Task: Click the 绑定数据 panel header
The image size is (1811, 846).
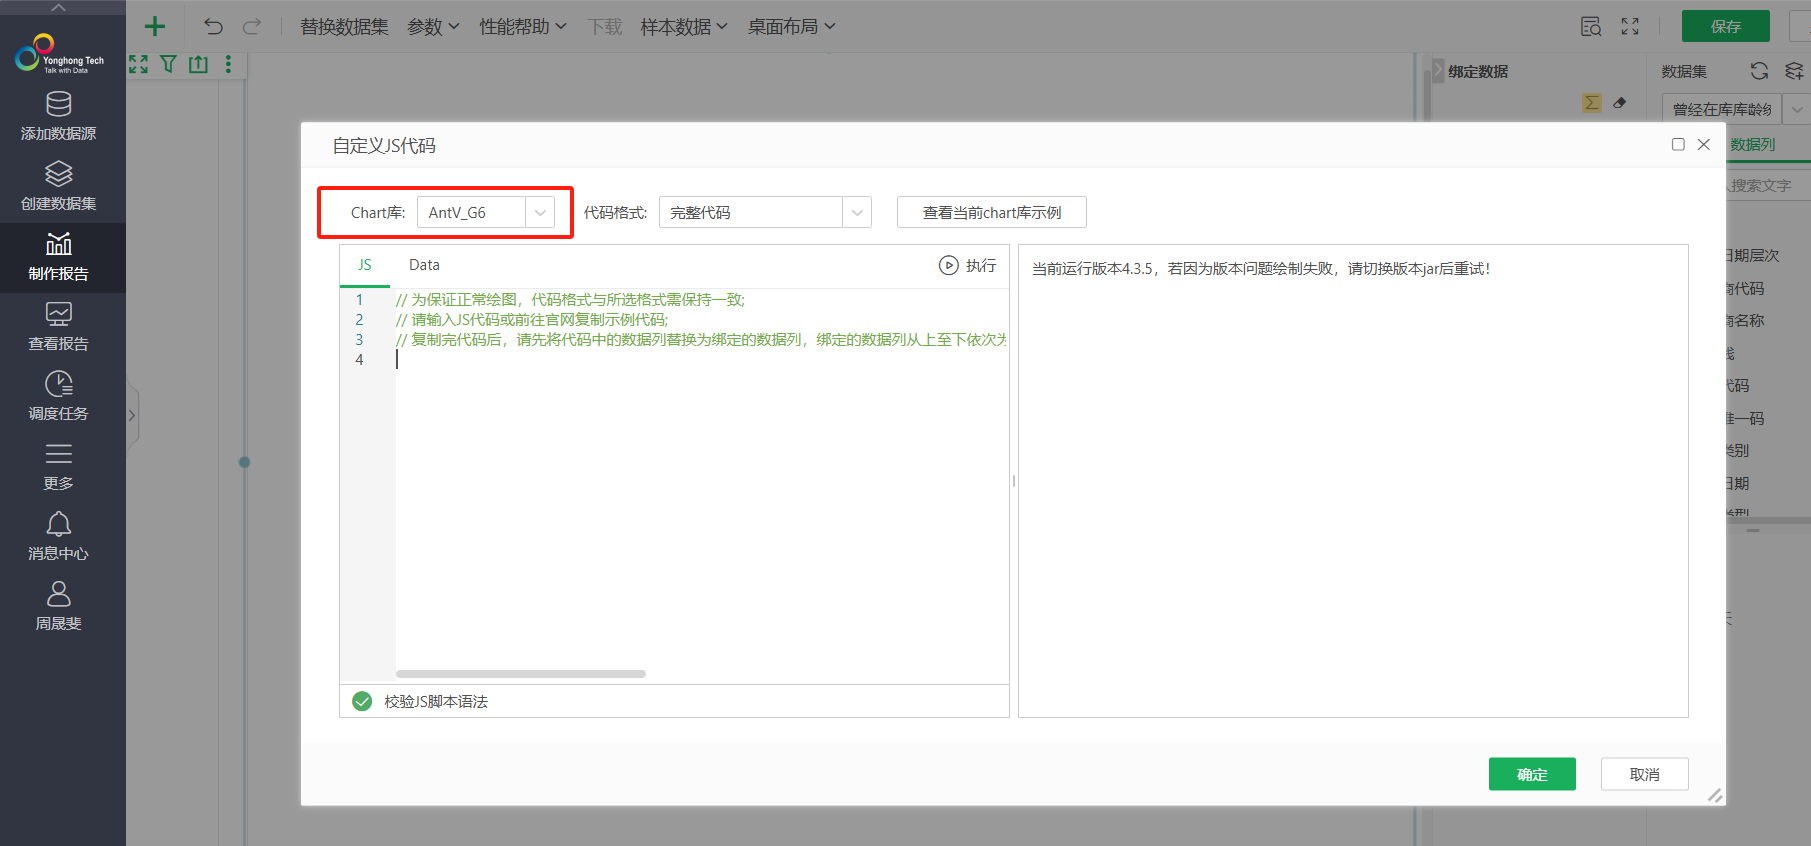Action: [x=1478, y=72]
